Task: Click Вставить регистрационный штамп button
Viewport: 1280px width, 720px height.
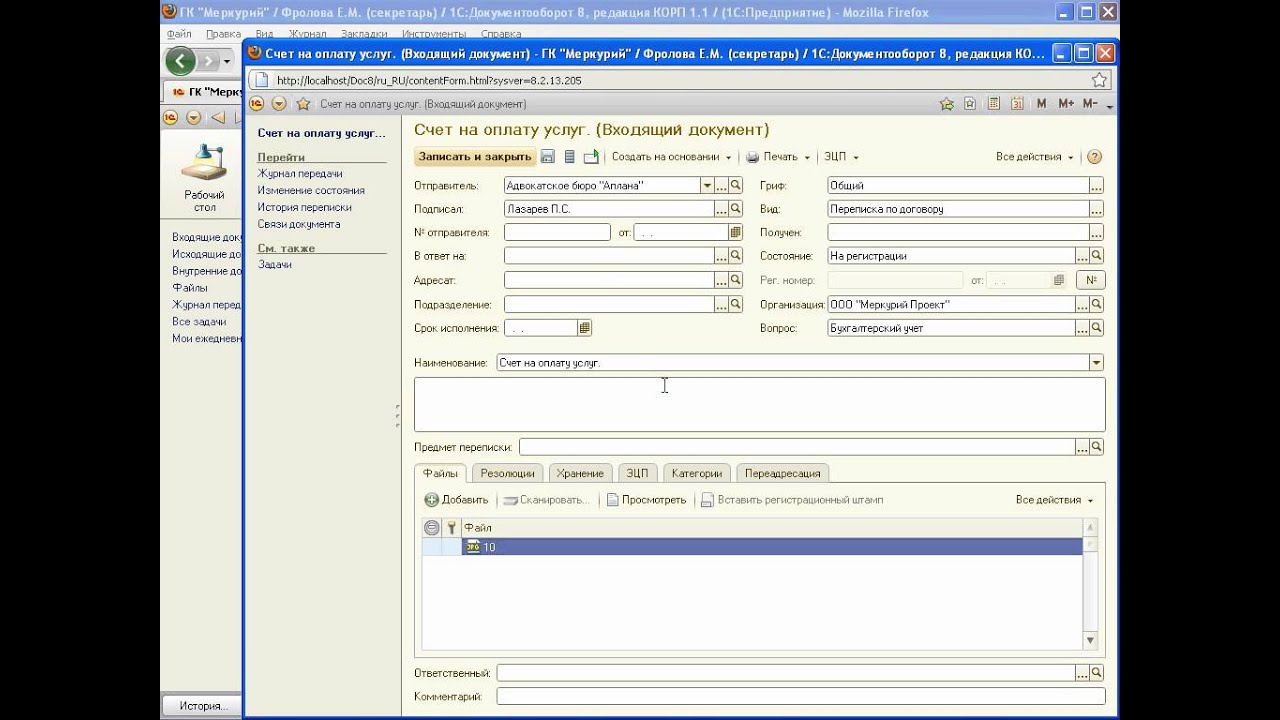Action: click(x=792, y=500)
